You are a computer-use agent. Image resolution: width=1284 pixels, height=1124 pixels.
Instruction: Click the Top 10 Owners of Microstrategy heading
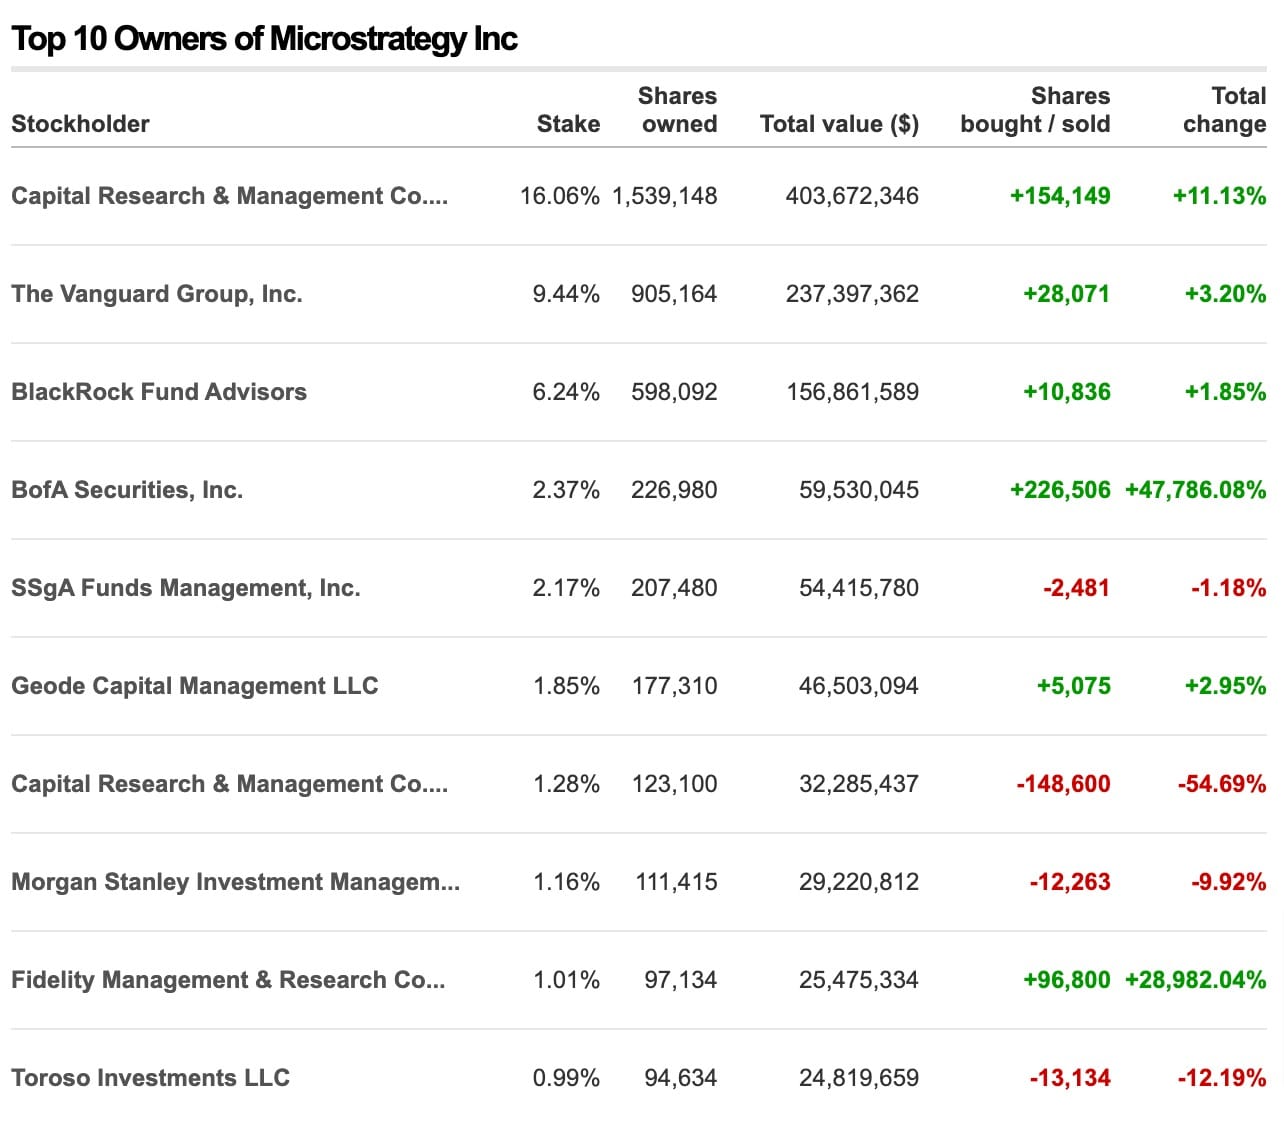[x=264, y=39]
